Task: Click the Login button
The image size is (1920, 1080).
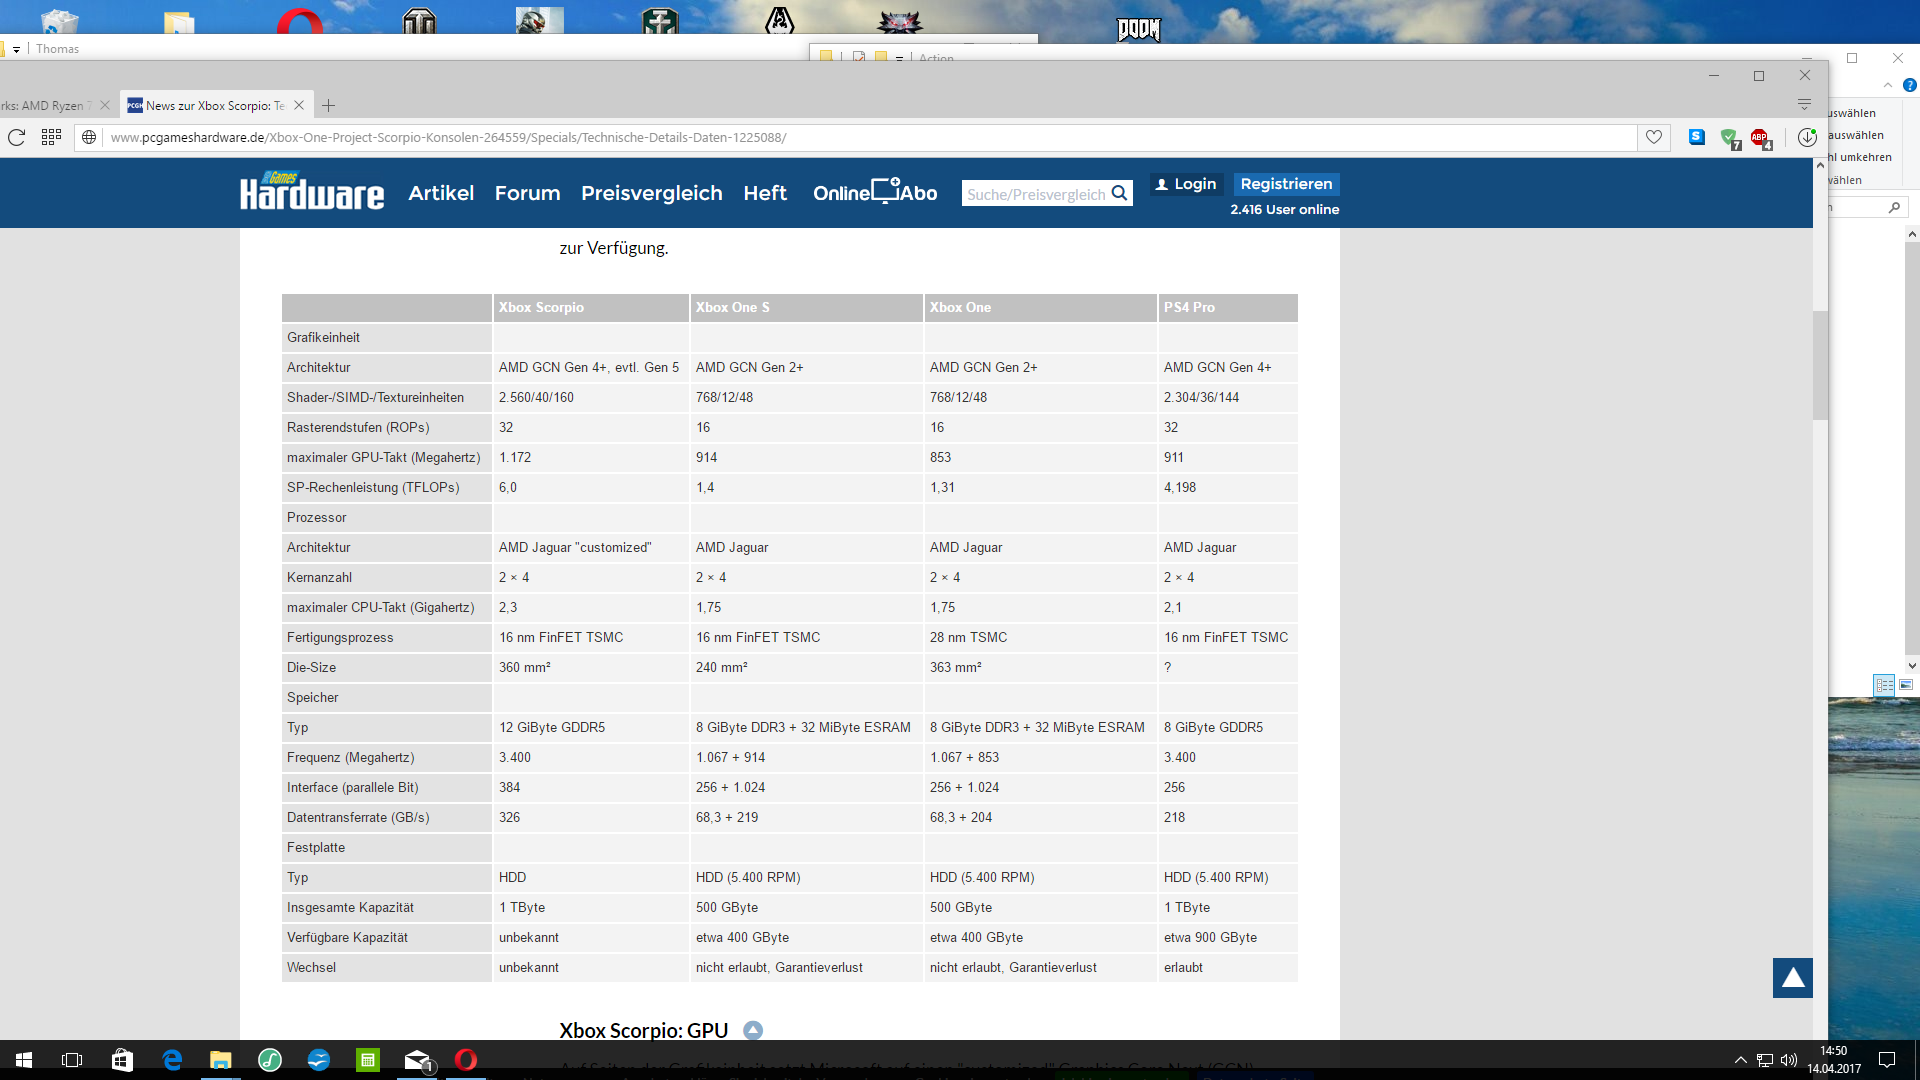Action: (1186, 184)
